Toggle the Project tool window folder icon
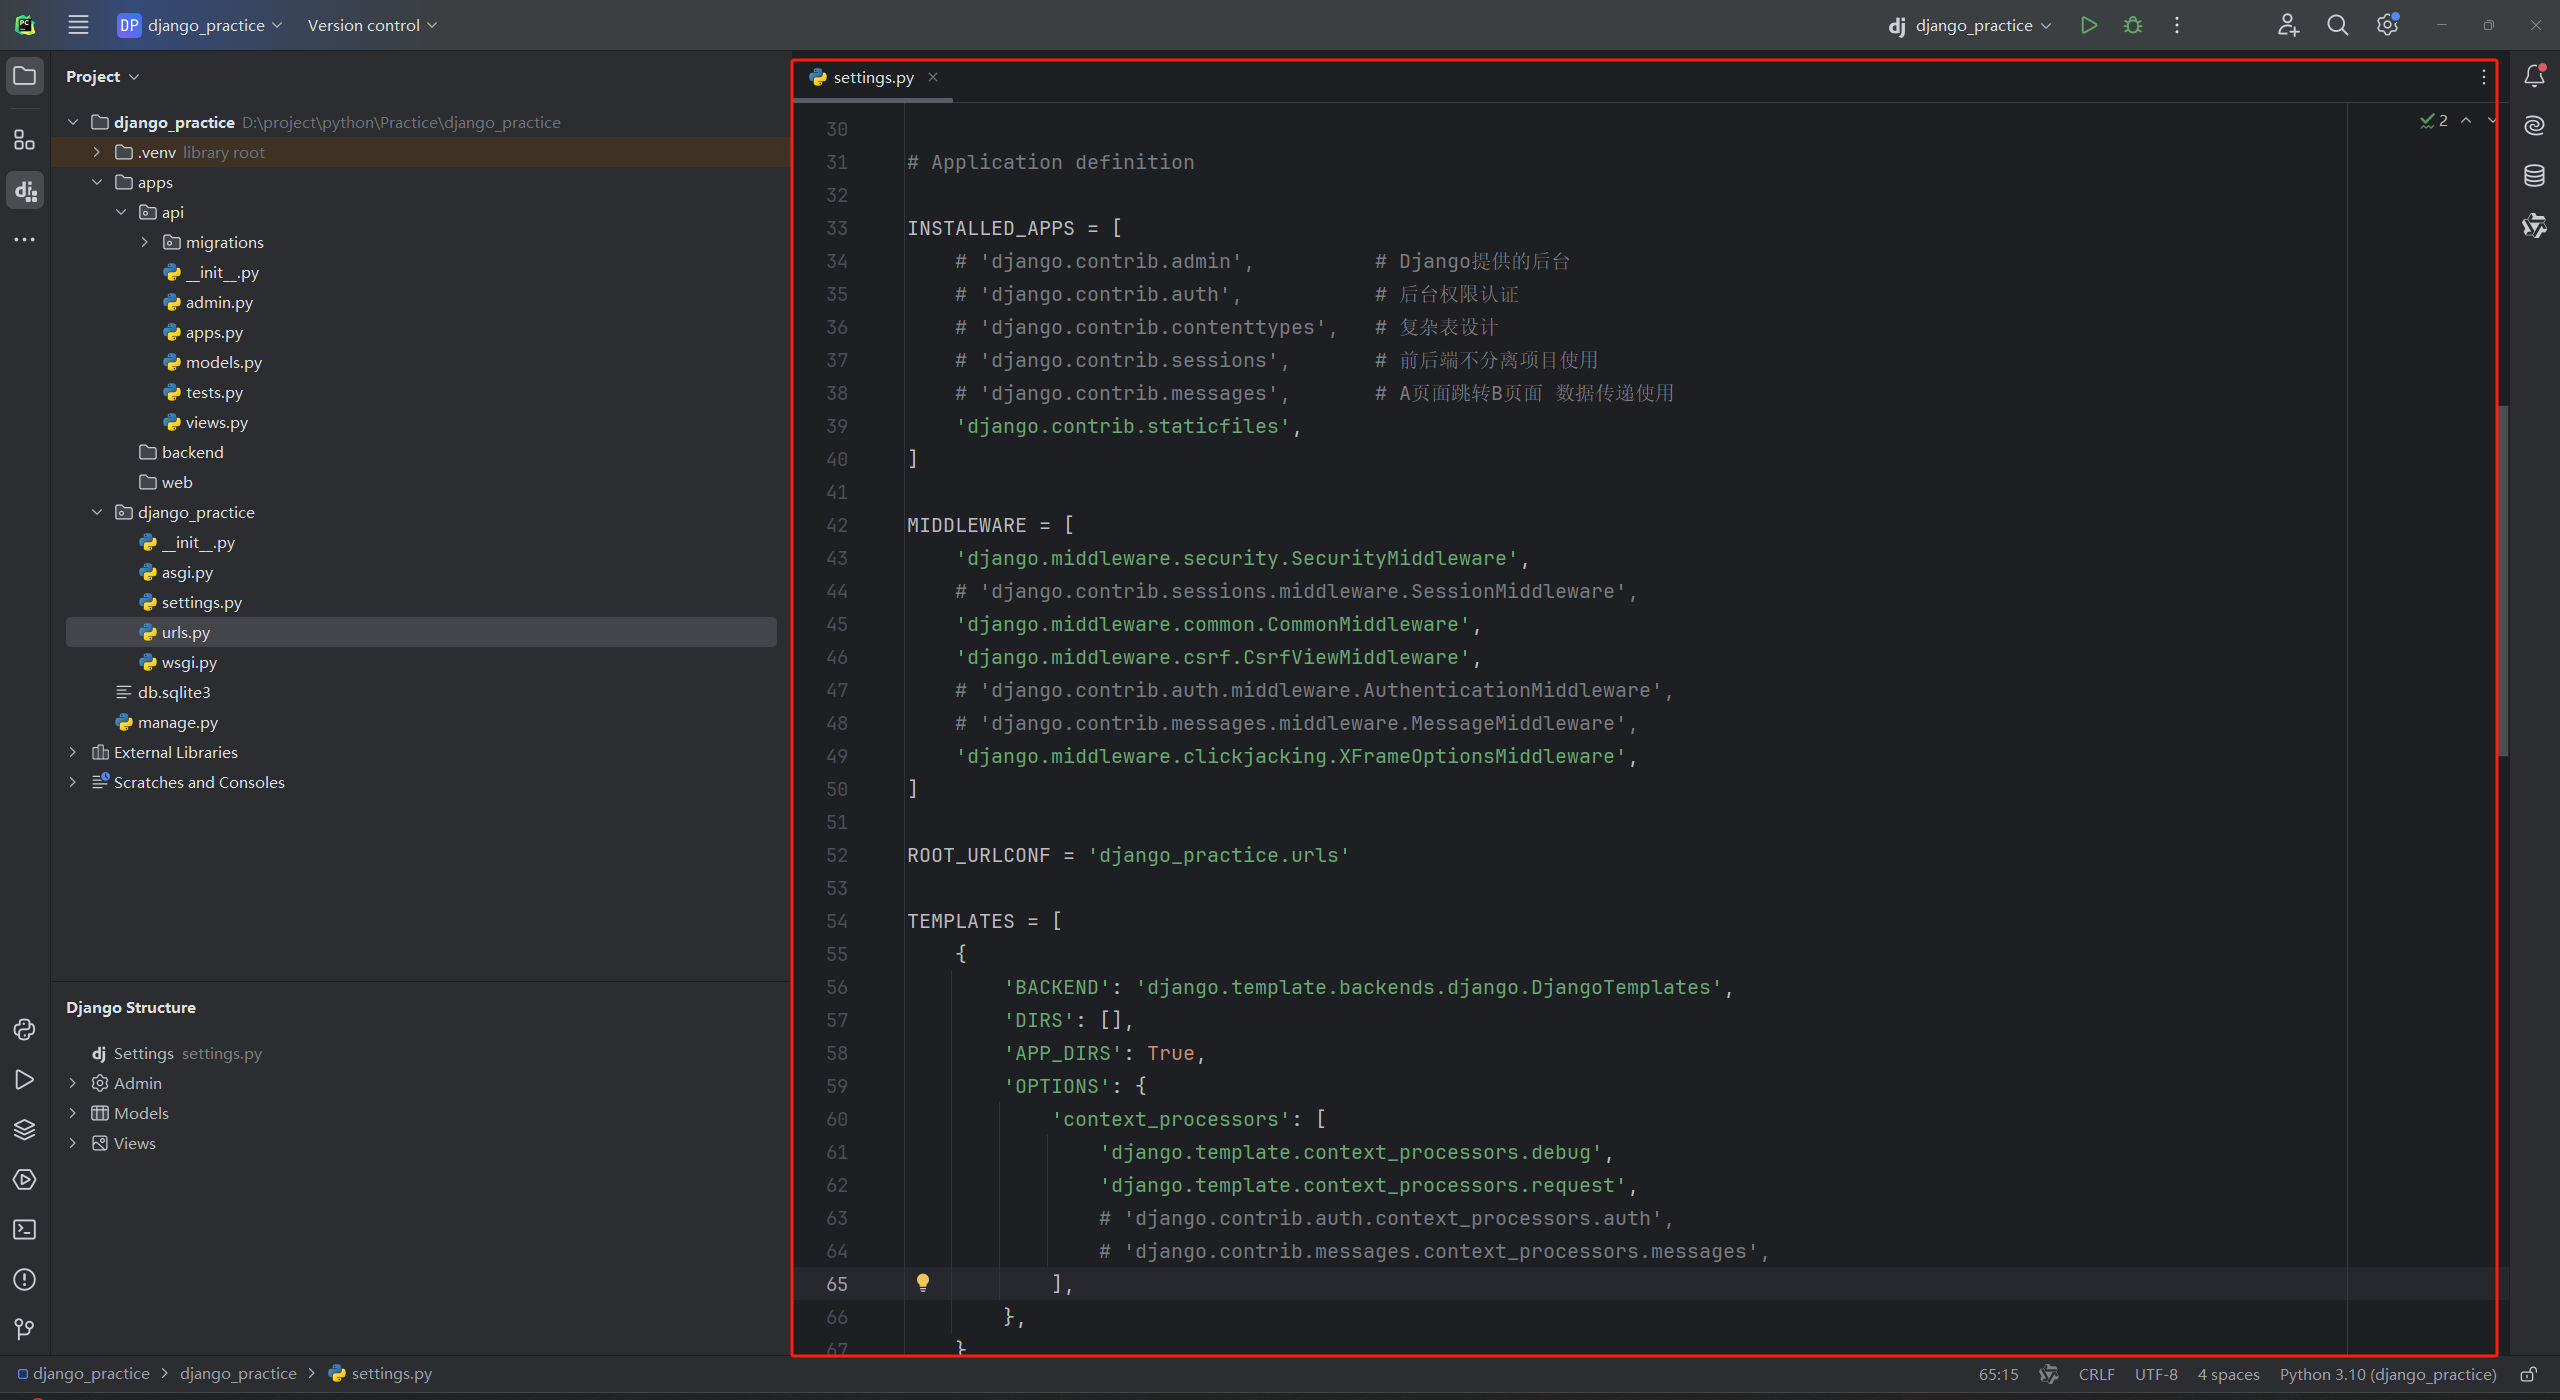The image size is (2560, 1400). [24, 76]
